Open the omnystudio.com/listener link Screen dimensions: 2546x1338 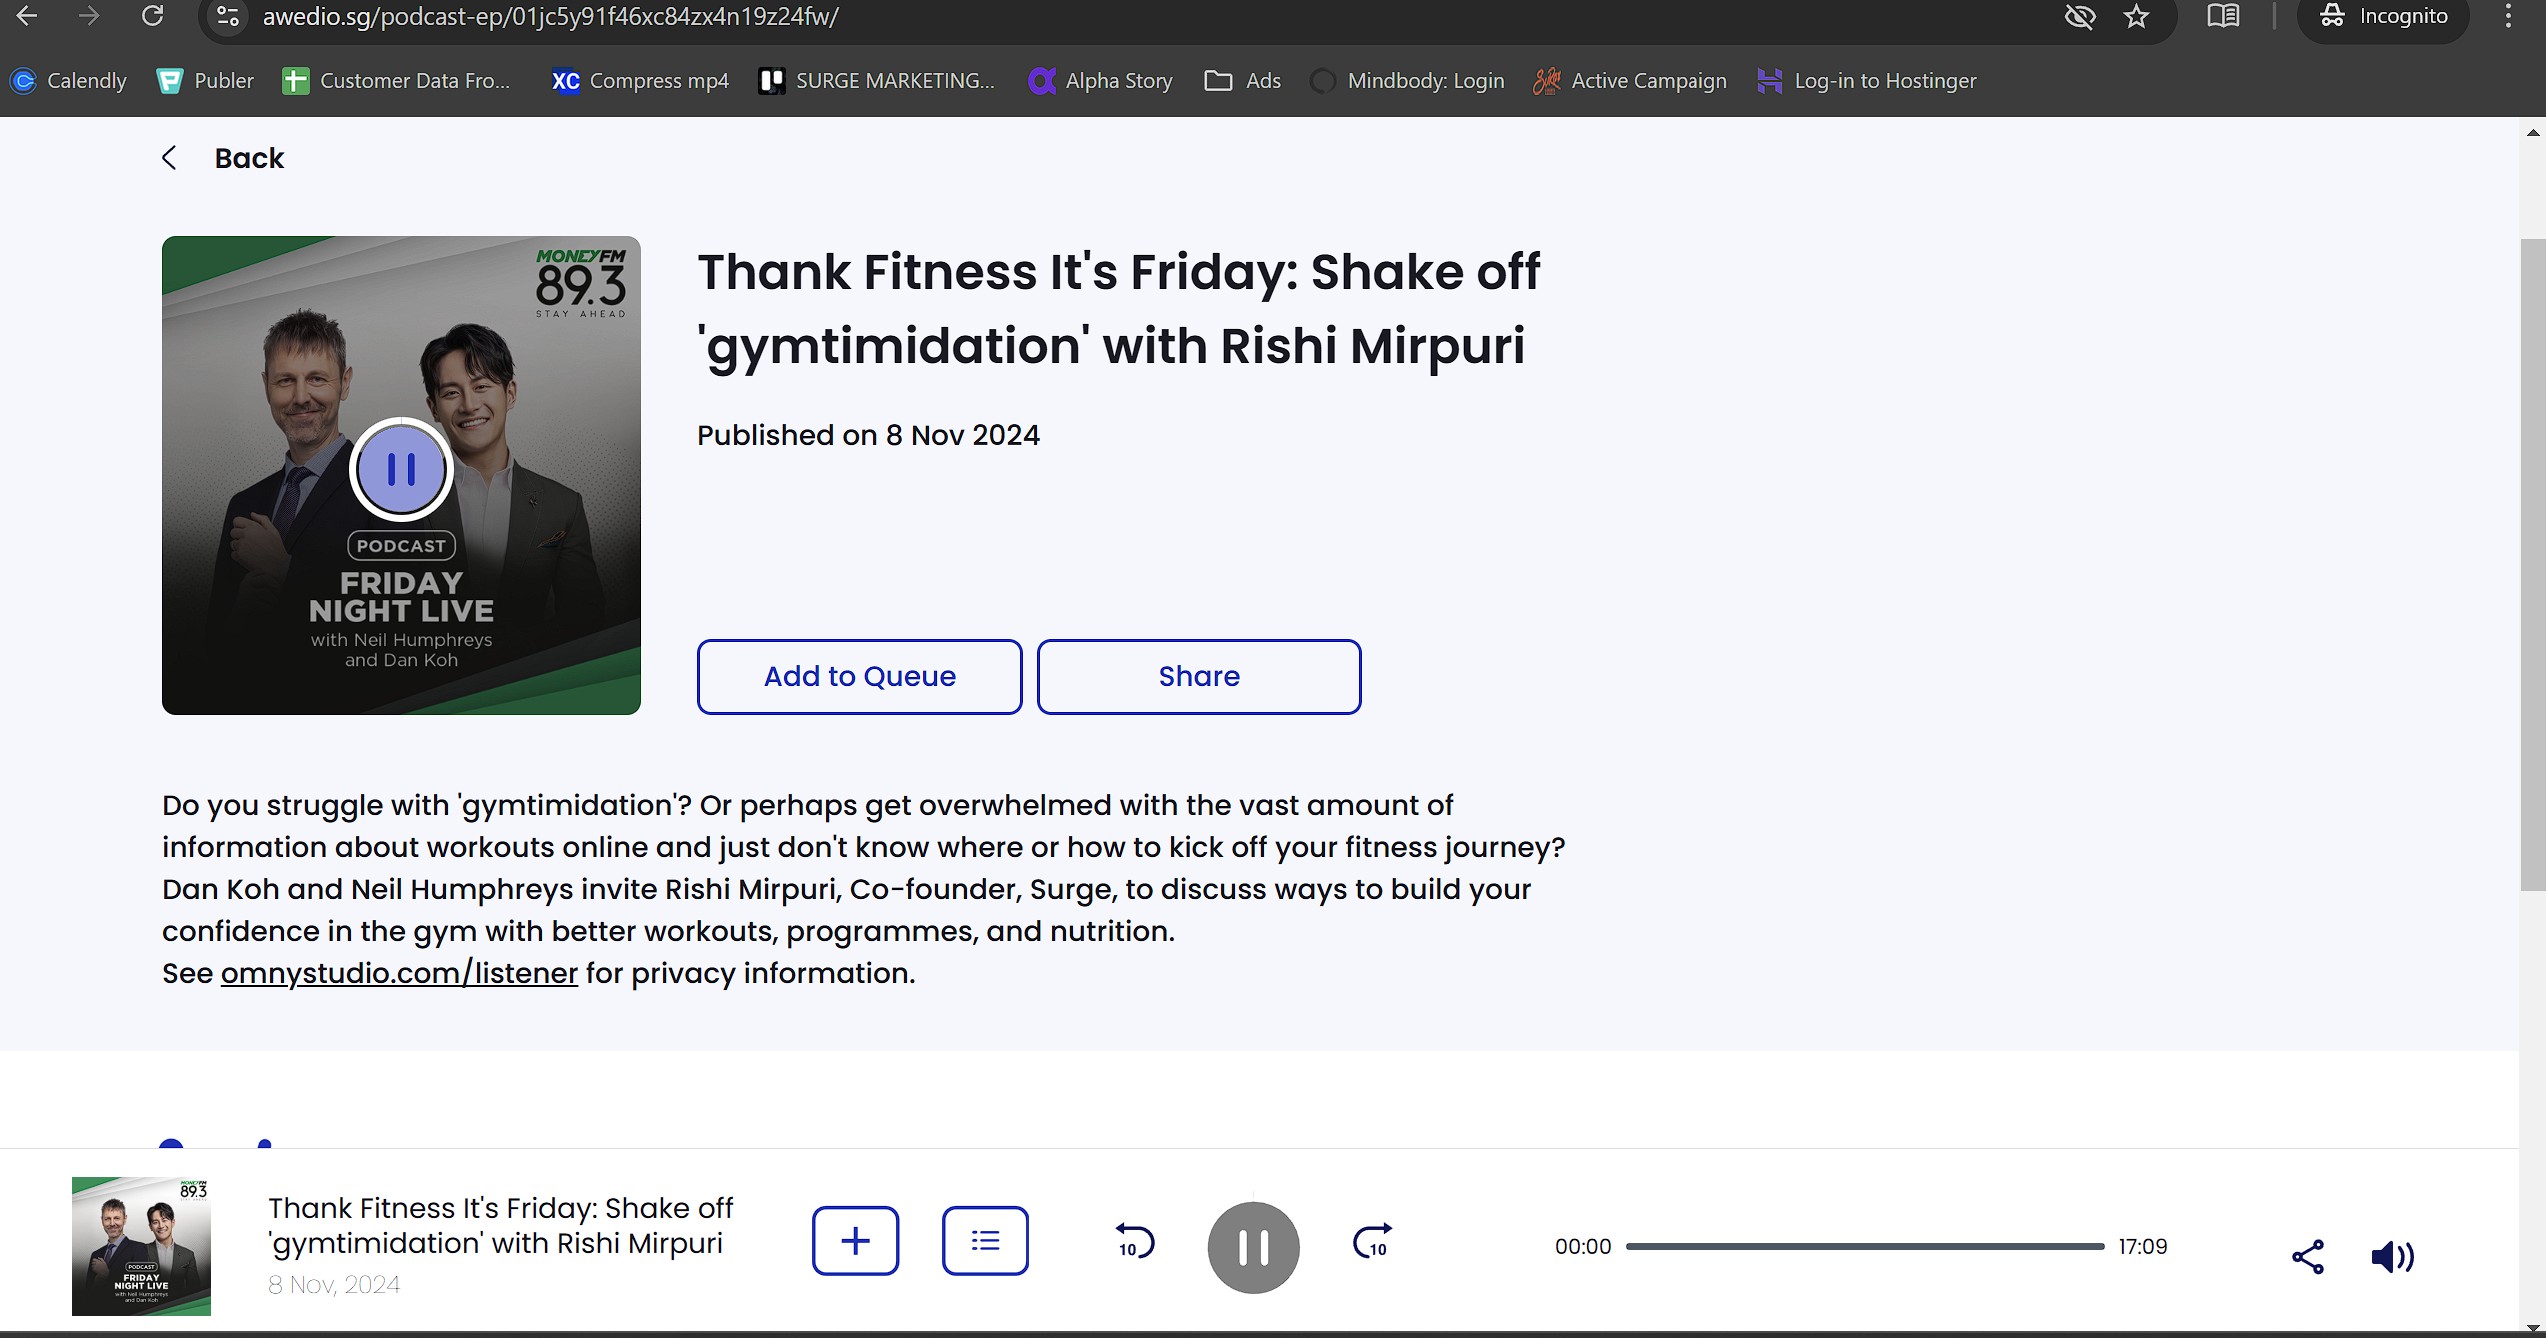click(399, 973)
